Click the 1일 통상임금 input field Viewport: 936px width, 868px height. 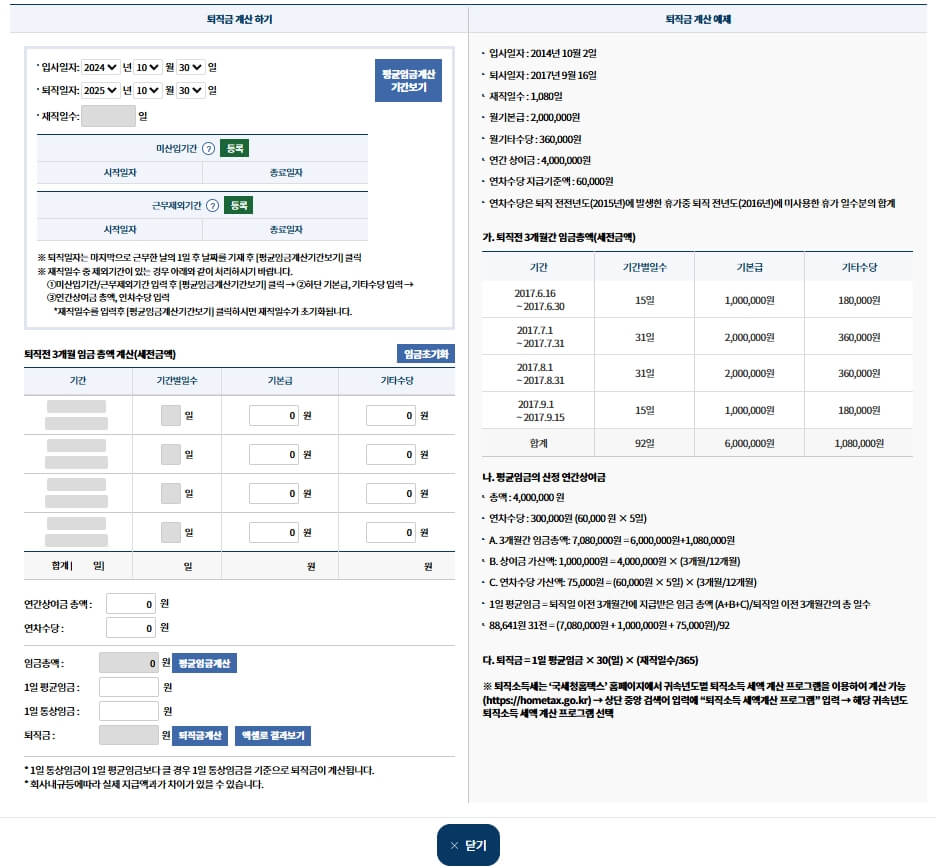coord(129,711)
